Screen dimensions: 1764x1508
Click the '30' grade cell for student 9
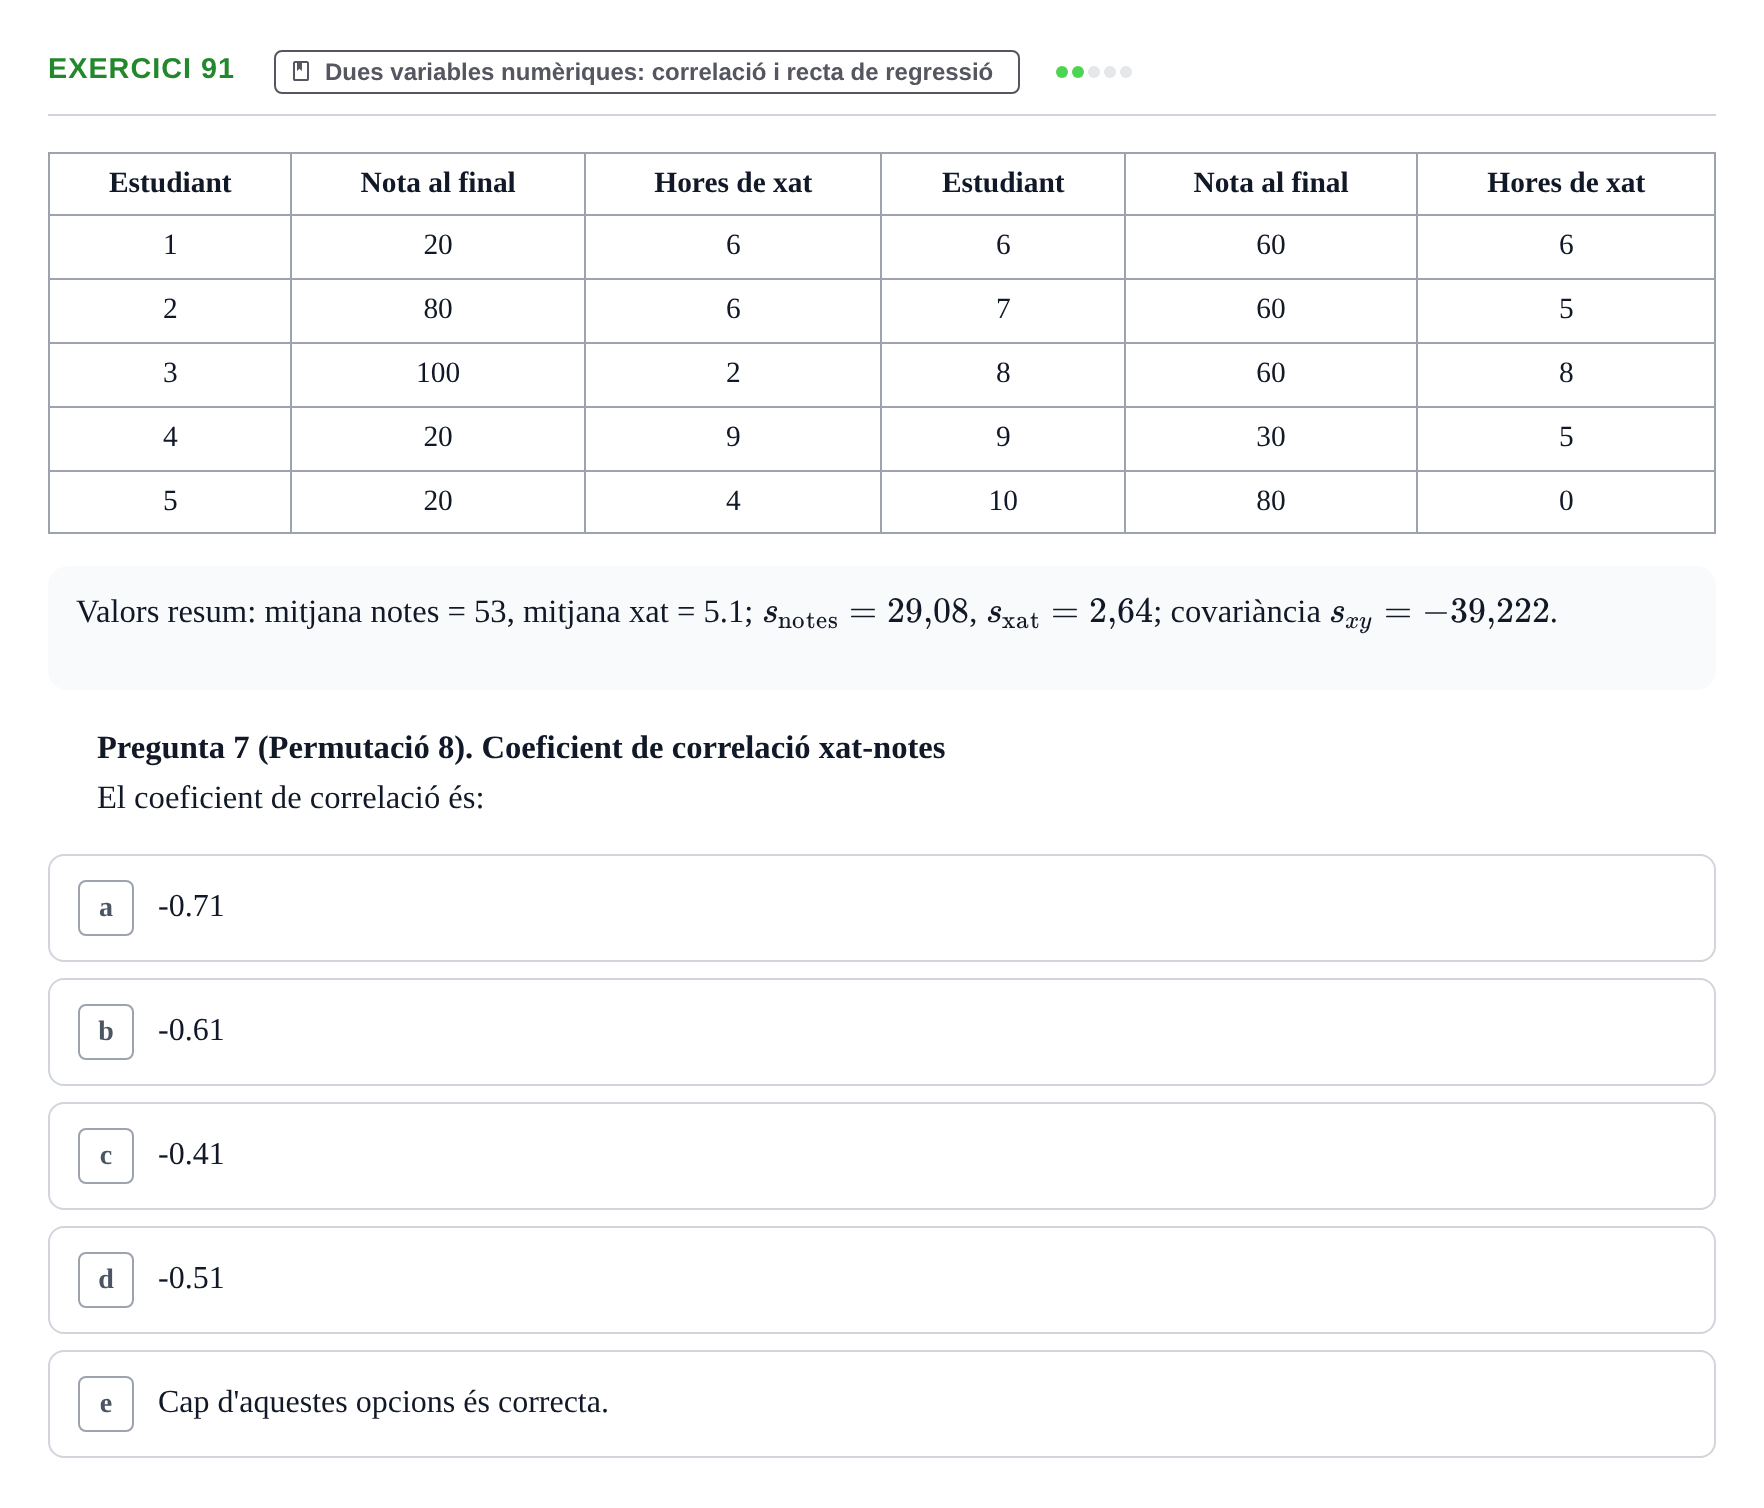[x=1271, y=438]
